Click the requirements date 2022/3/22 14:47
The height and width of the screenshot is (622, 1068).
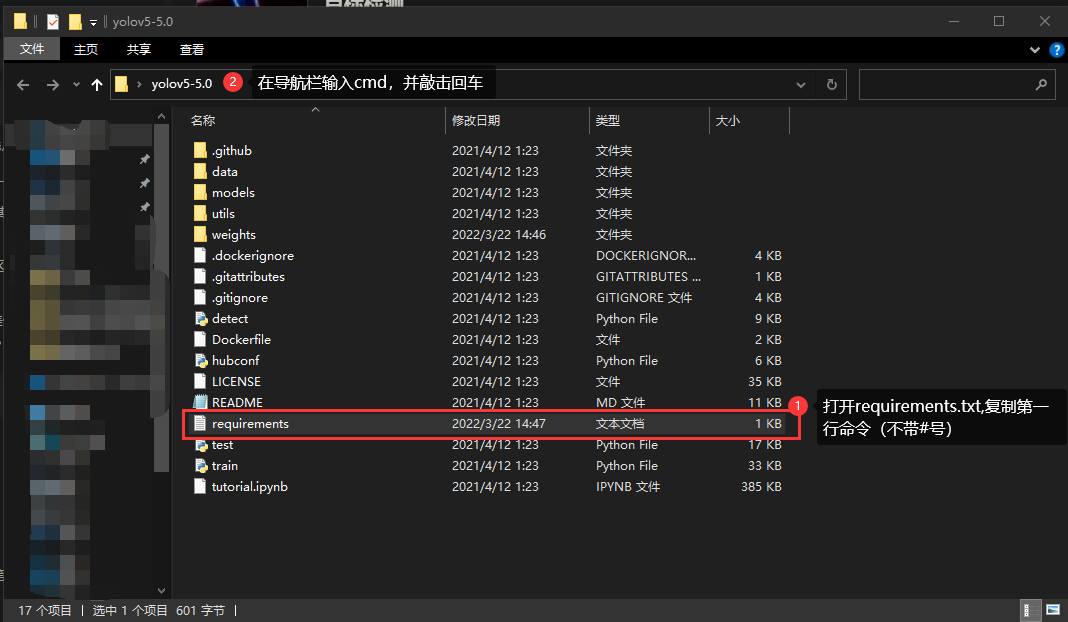click(x=499, y=424)
